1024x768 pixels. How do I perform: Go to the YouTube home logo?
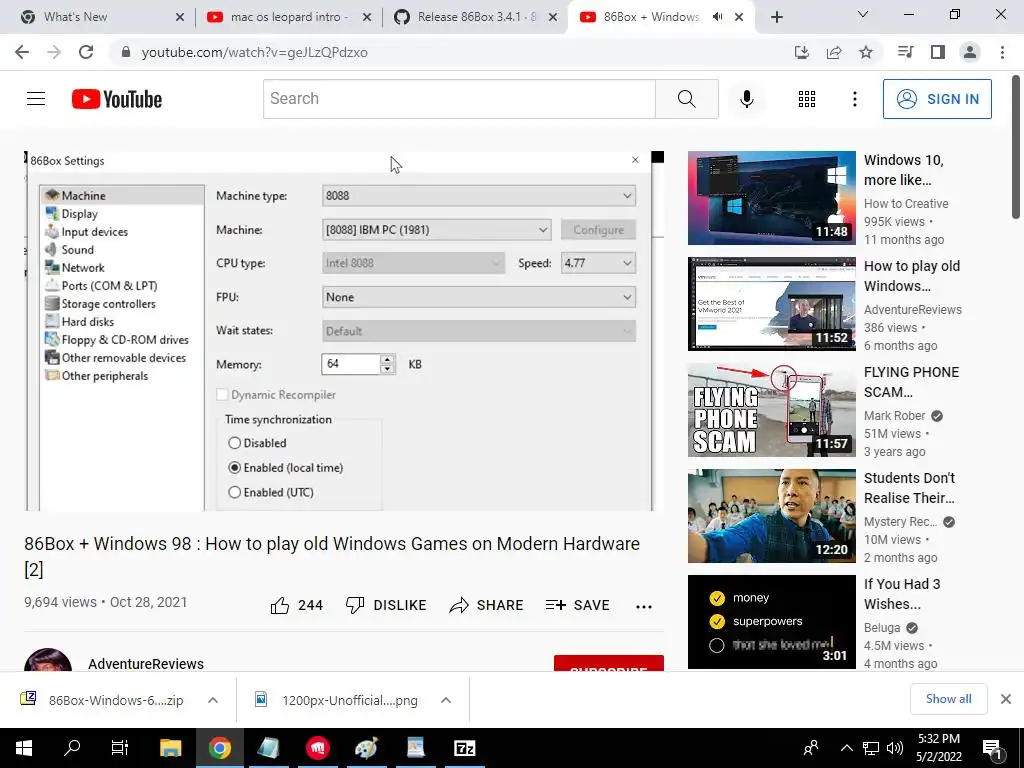(x=117, y=99)
